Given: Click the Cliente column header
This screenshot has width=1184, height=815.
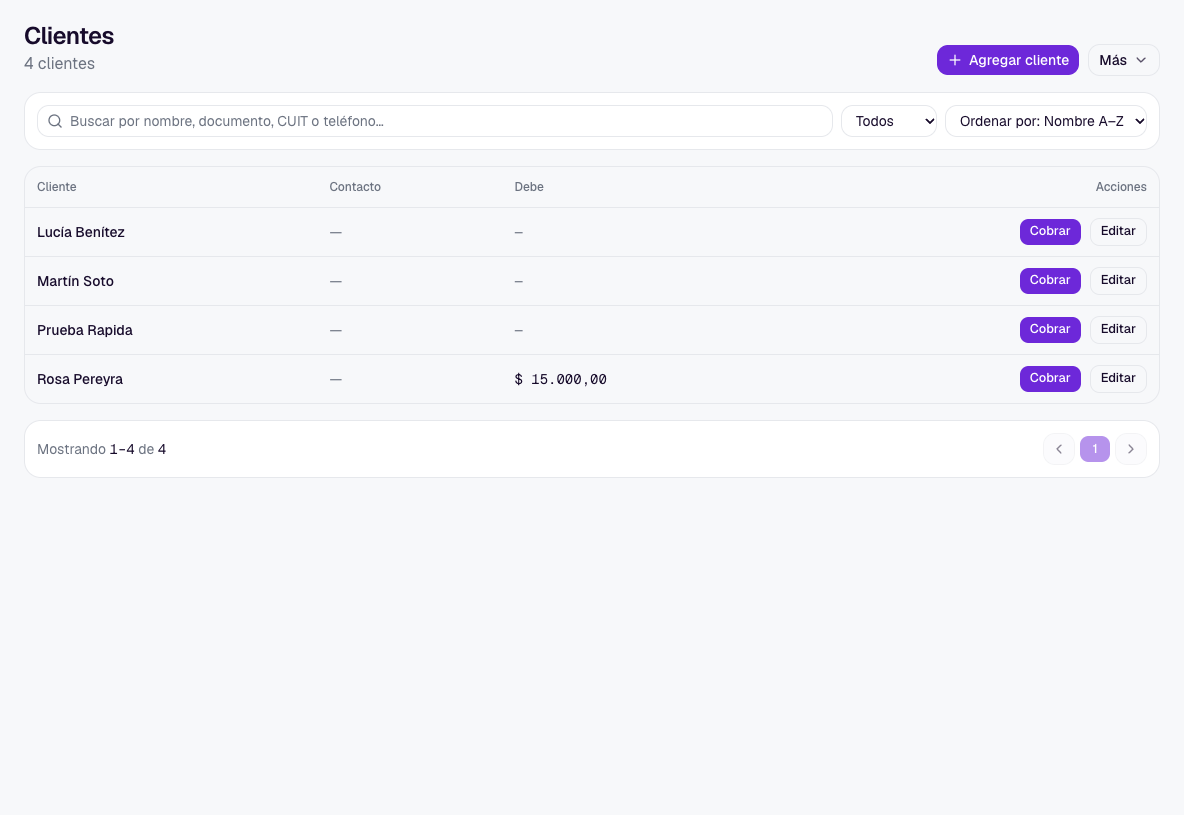Looking at the screenshot, I should point(57,187).
